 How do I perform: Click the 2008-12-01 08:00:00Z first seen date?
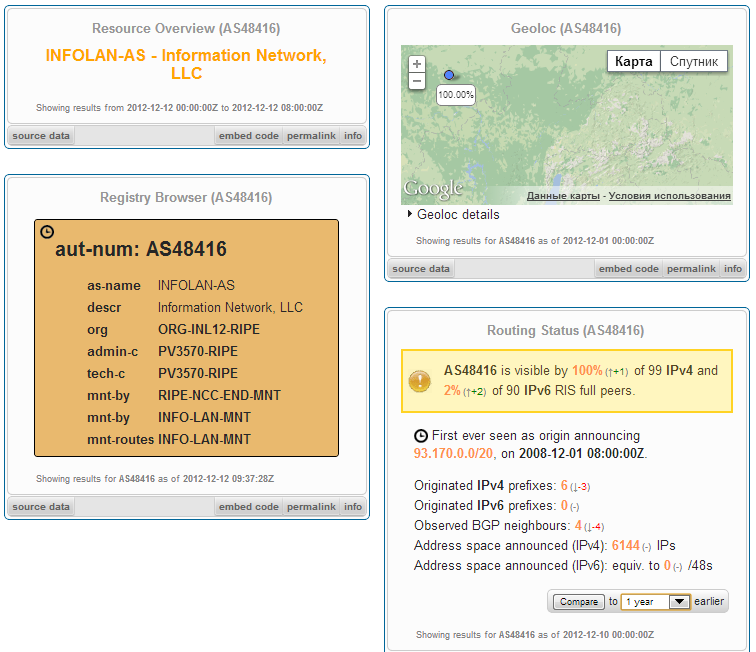click(581, 453)
